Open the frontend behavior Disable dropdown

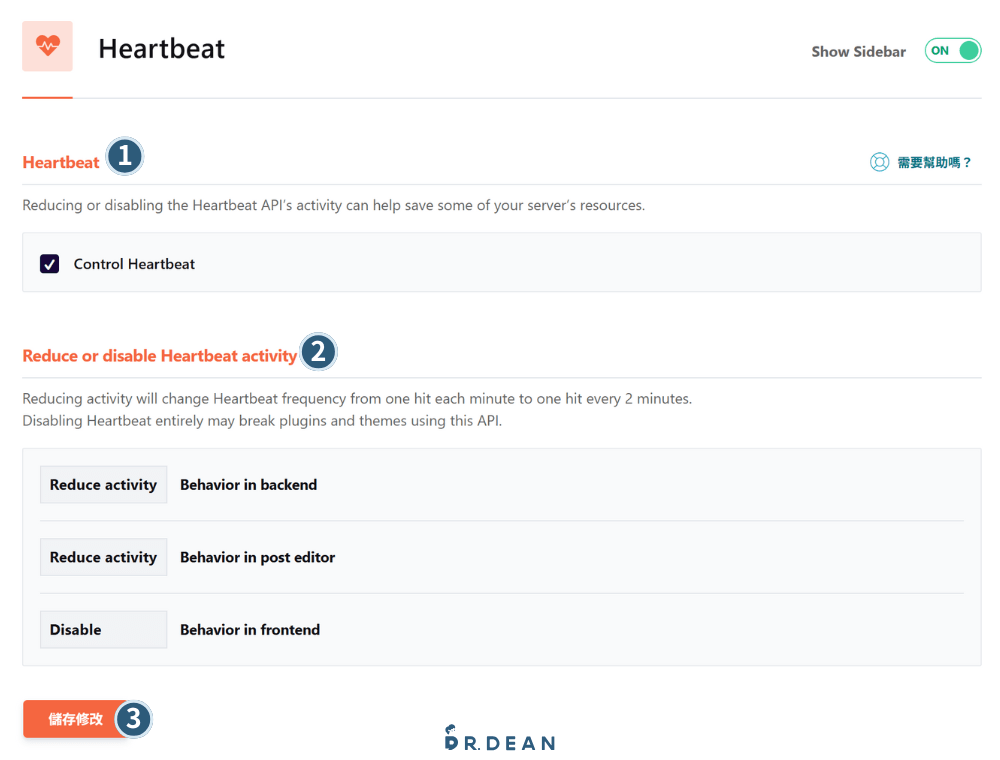[x=103, y=630]
